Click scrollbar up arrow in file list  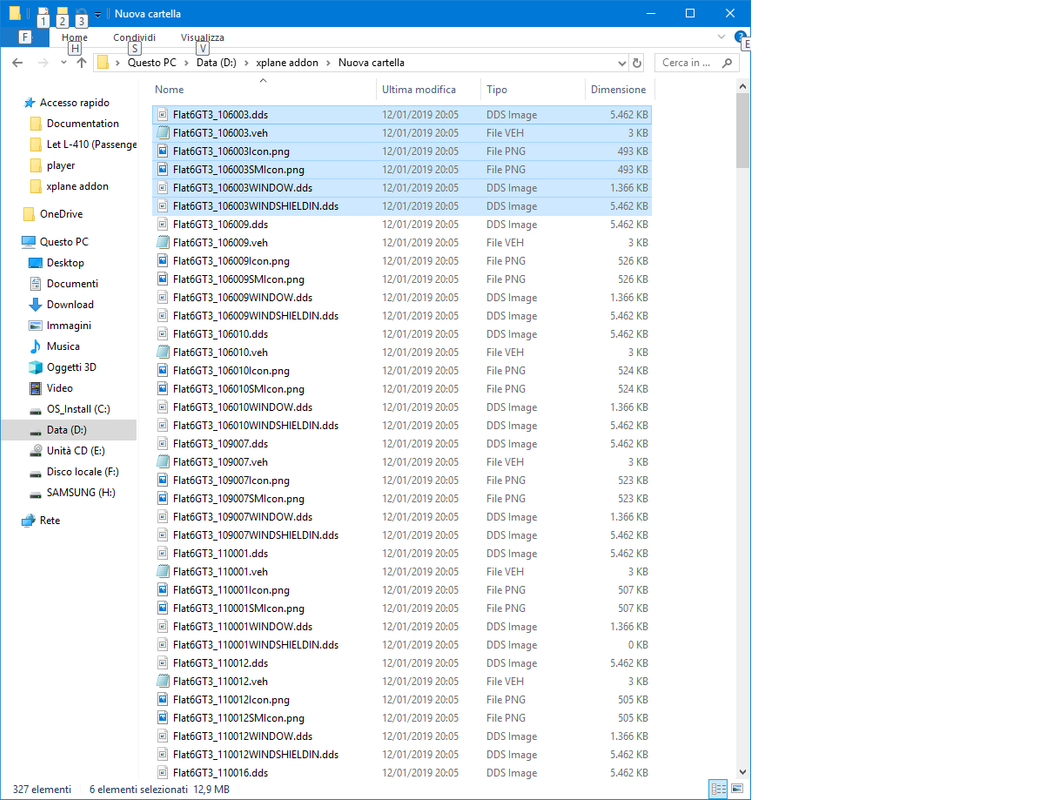pos(742,86)
